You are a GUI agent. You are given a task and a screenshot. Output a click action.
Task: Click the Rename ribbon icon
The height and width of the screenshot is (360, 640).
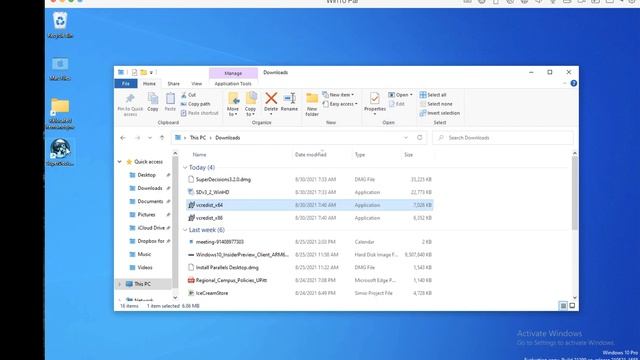(x=289, y=102)
